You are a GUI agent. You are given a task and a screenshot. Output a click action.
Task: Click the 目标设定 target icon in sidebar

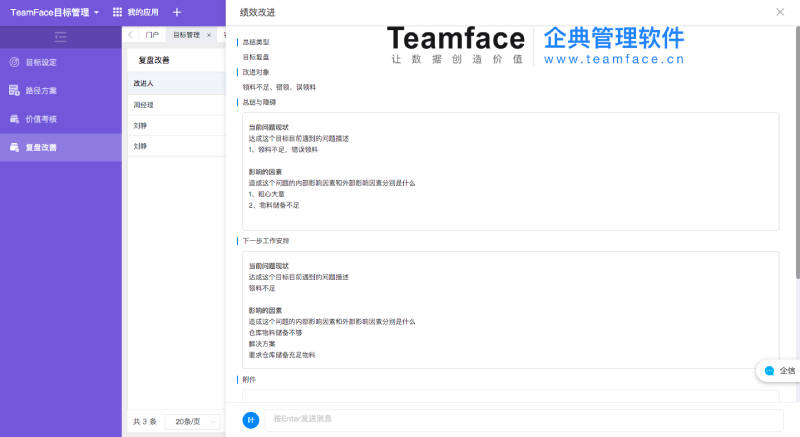pyautogui.click(x=14, y=62)
